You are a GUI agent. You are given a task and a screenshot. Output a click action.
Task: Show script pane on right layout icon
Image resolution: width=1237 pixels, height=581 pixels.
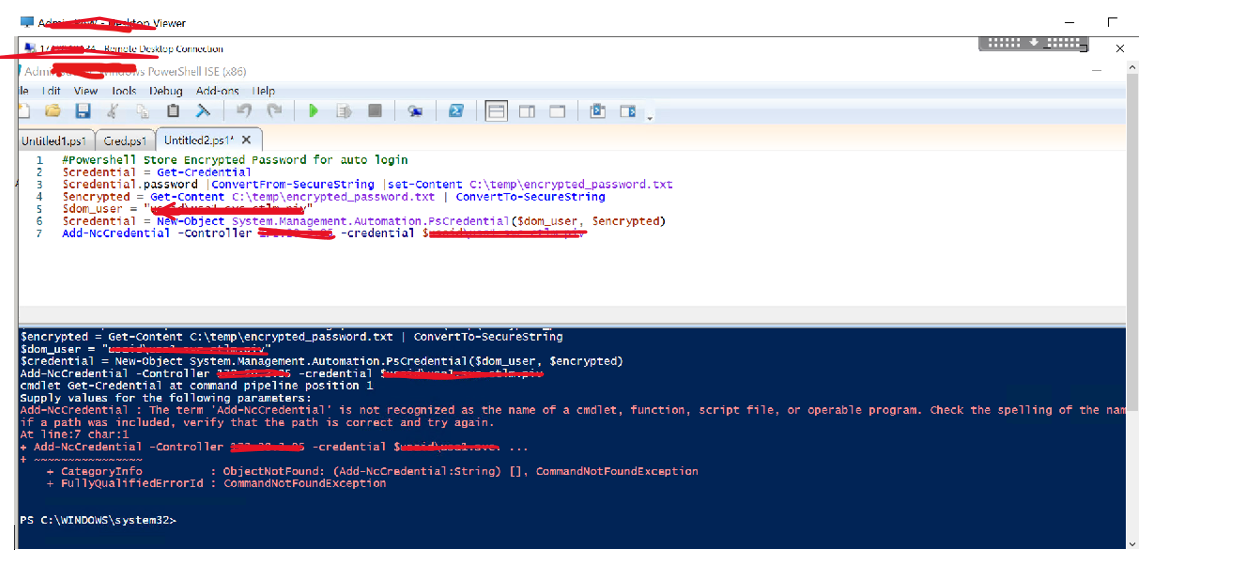point(527,111)
